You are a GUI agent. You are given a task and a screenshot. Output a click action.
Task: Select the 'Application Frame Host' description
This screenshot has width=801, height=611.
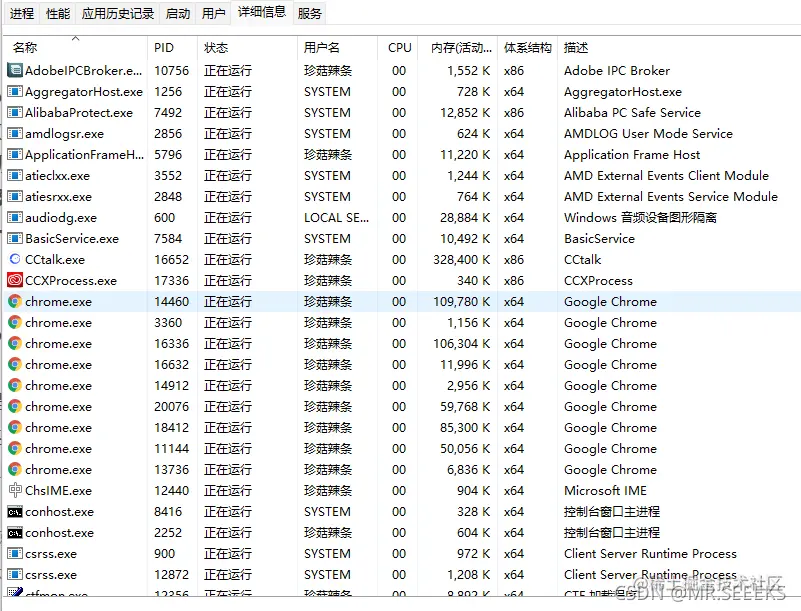coord(632,154)
